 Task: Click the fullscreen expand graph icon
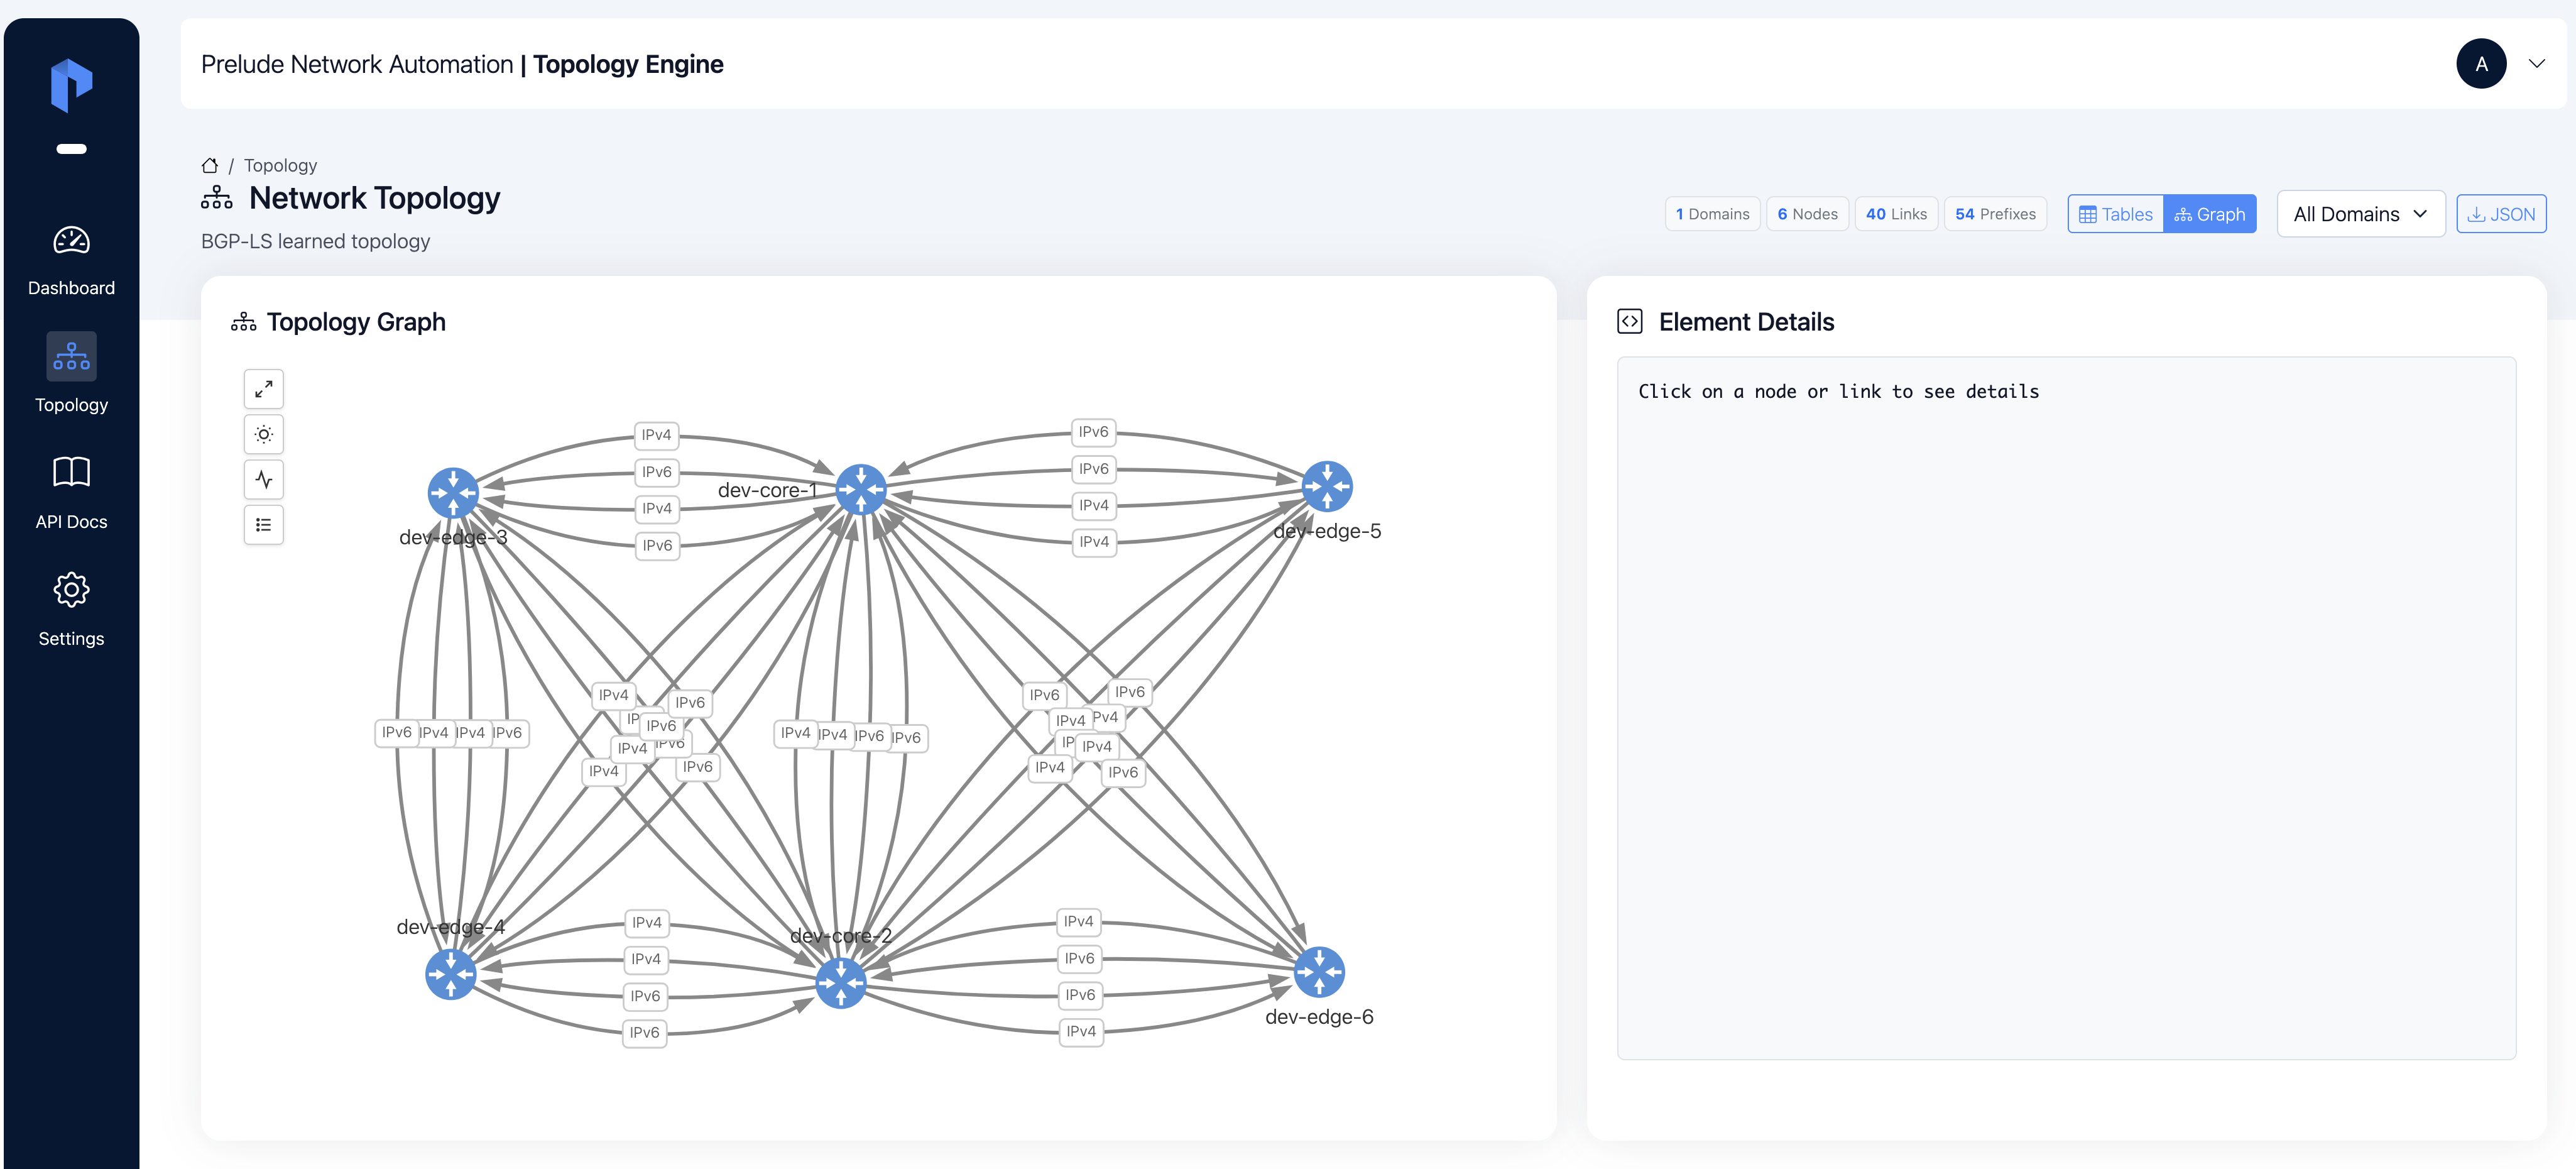264,389
